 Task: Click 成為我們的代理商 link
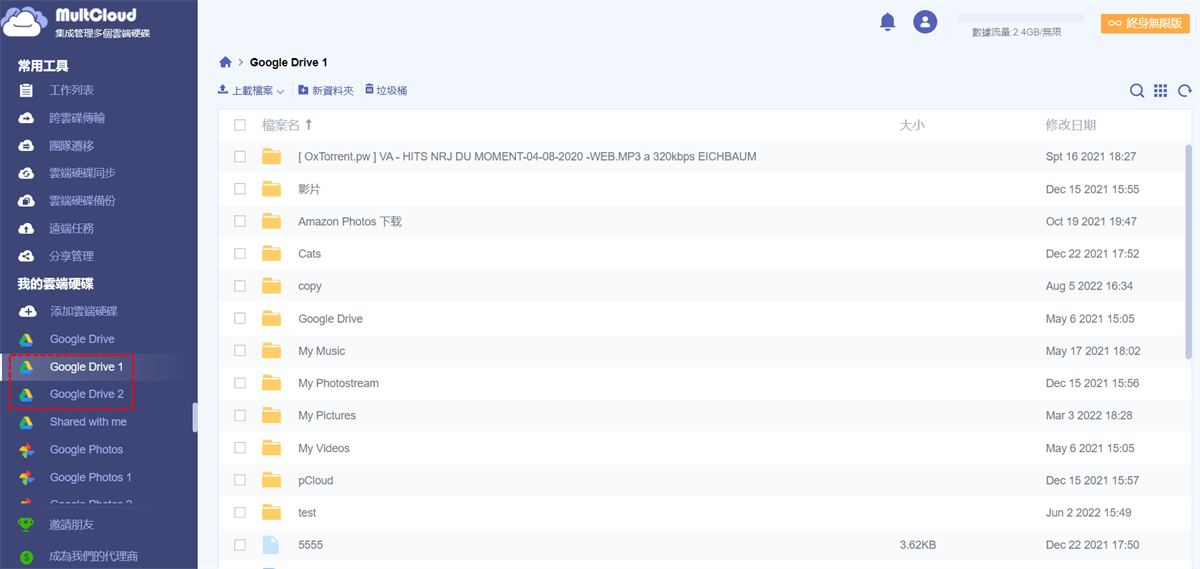pos(93,557)
